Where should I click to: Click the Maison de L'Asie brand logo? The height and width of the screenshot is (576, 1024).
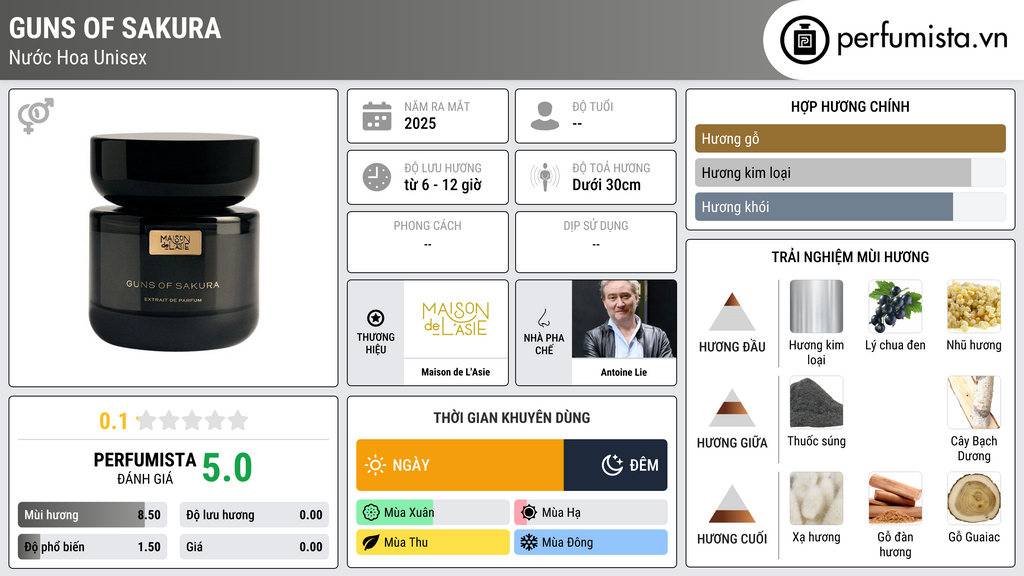point(456,319)
